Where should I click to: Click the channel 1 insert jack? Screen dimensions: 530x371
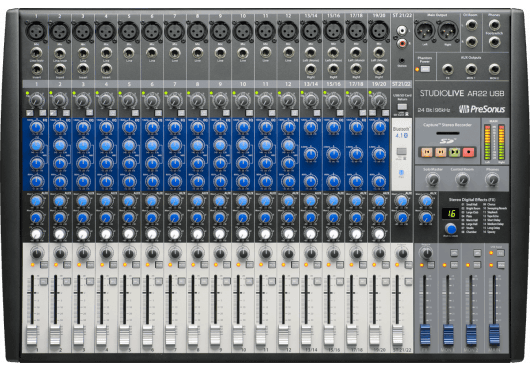(36, 70)
